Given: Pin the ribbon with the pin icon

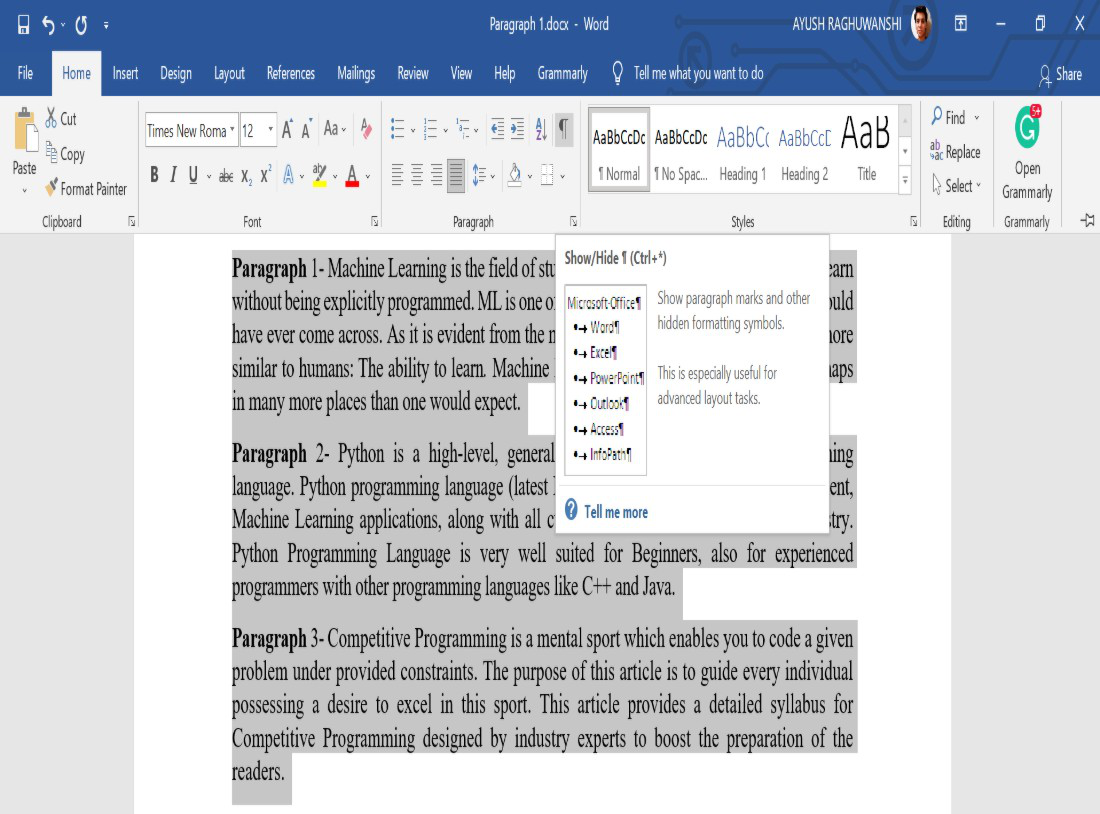Looking at the screenshot, I should pyautogui.click(x=1087, y=221).
